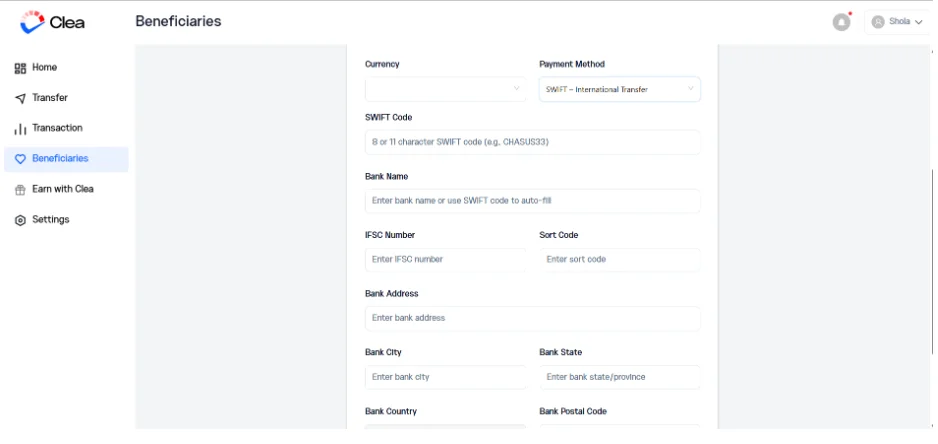938x444 pixels.
Task: Click the Sort Code input field
Action: pyautogui.click(x=620, y=260)
